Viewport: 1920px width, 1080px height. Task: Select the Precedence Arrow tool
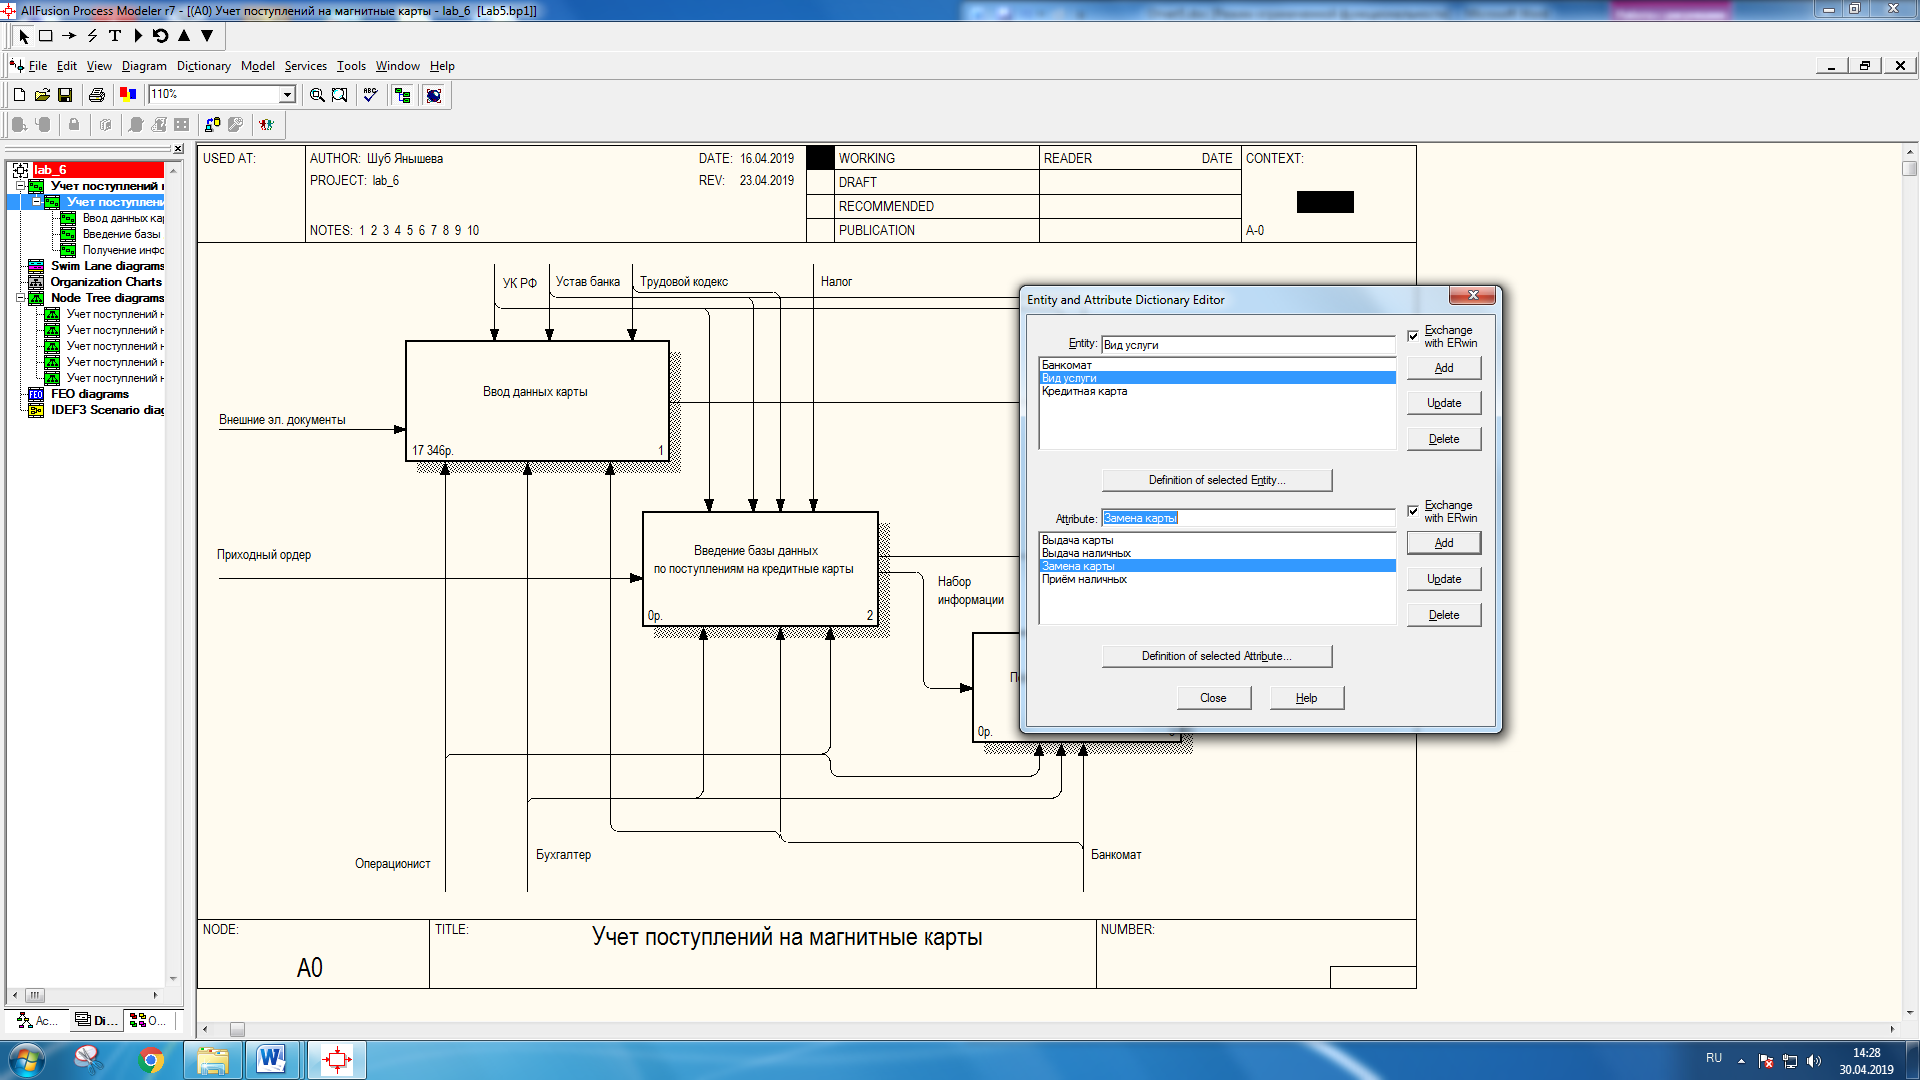[x=69, y=36]
